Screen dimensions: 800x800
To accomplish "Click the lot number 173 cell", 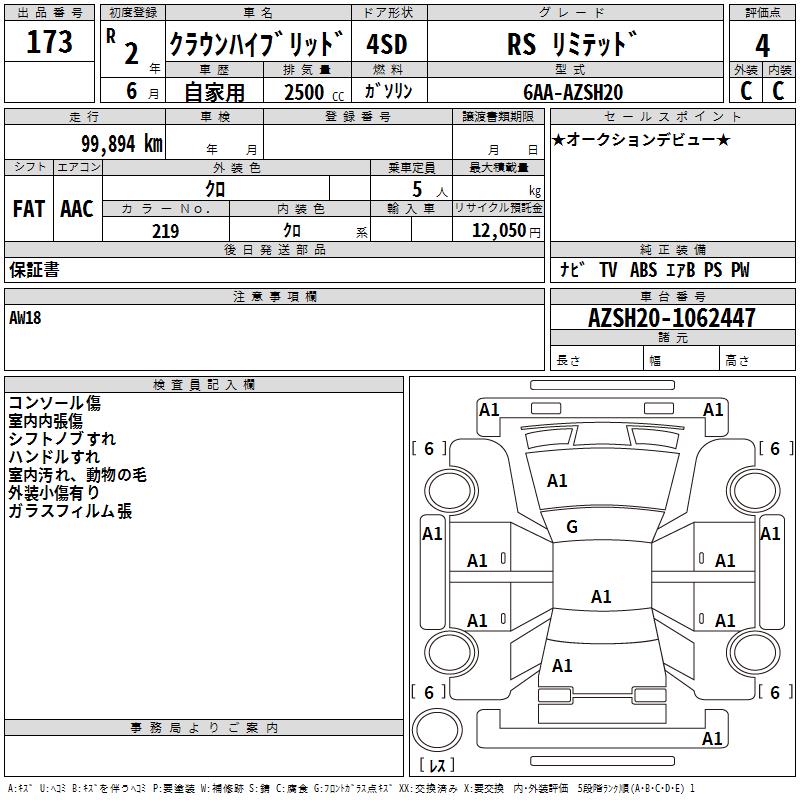I will click(49, 42).
